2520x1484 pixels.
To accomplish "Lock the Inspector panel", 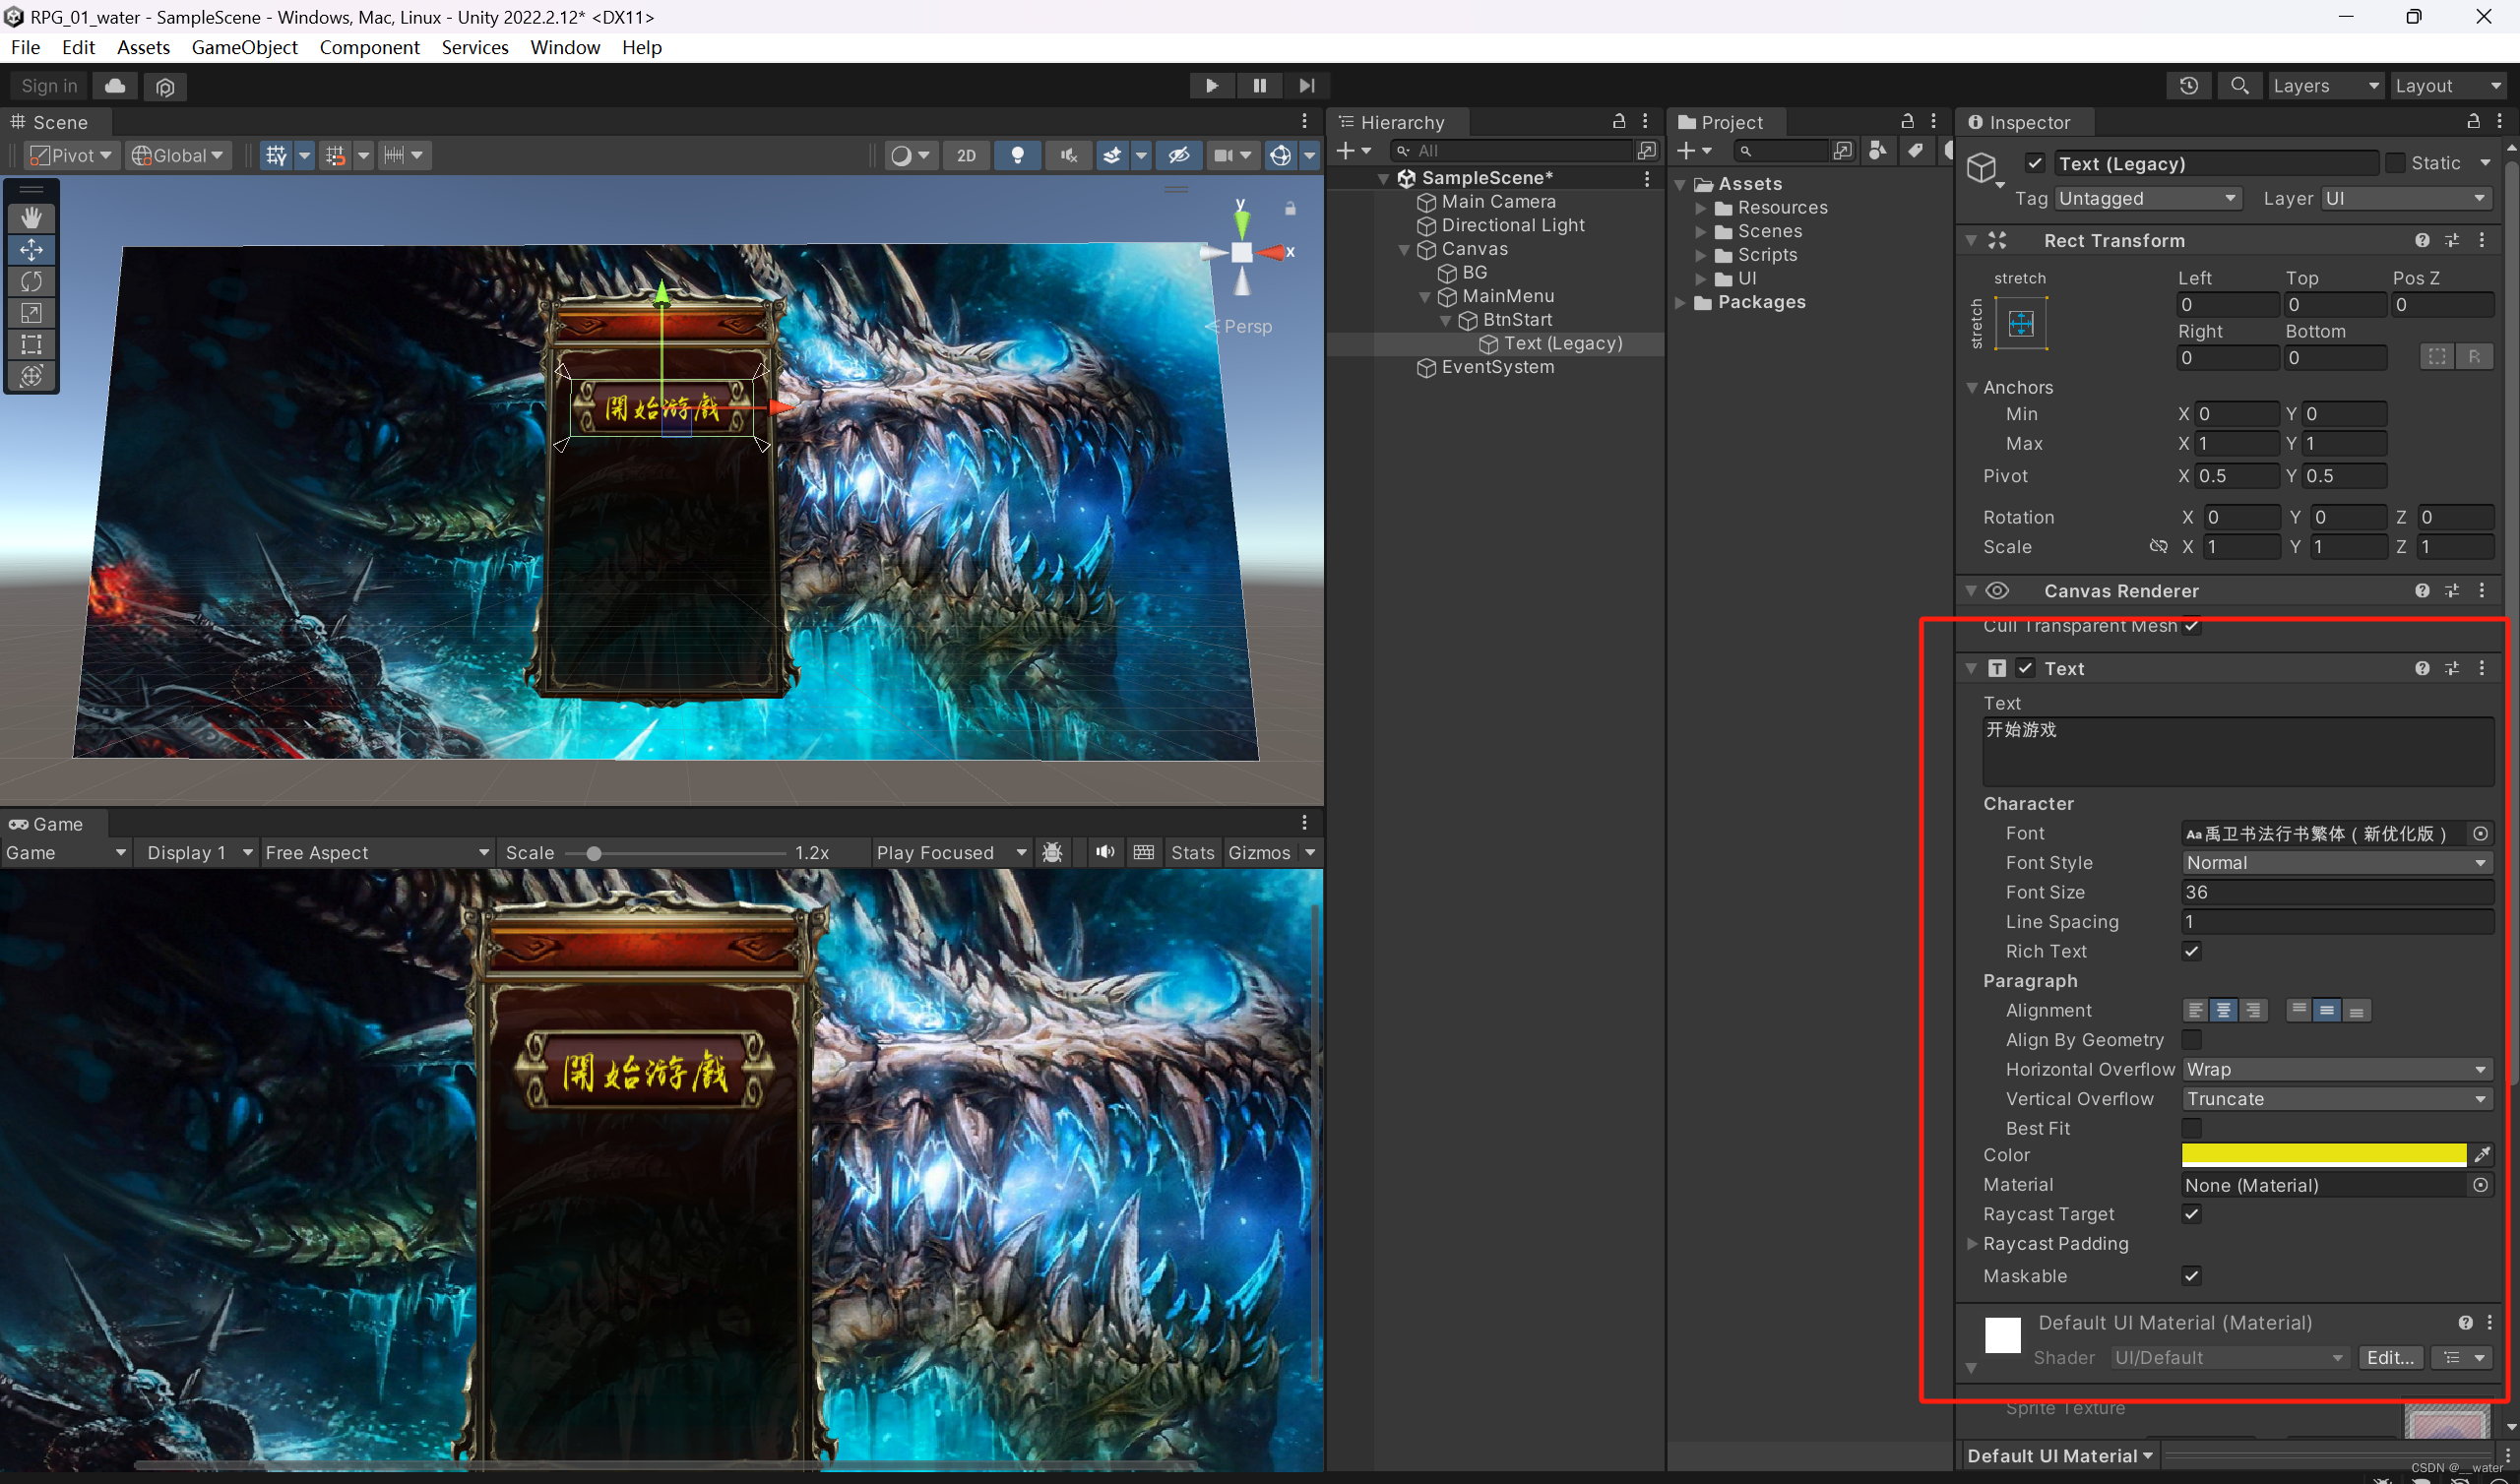I will (x=2473, y=122).
